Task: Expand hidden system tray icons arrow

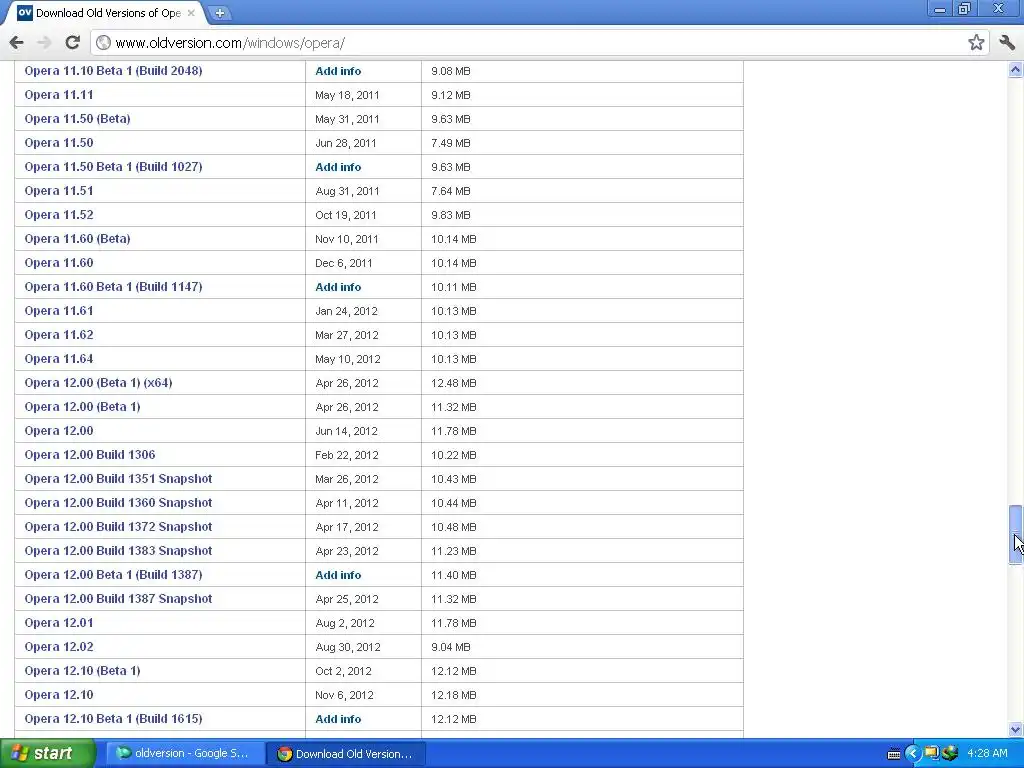Action: [x=912, y=754]
